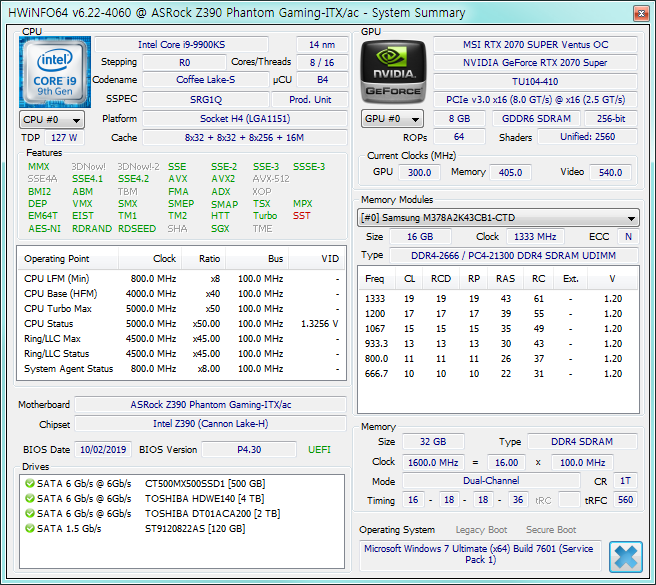Click the SGX feature flag
Screen dimensions: 656x585
pyautogui.click(x=220, y=229)
